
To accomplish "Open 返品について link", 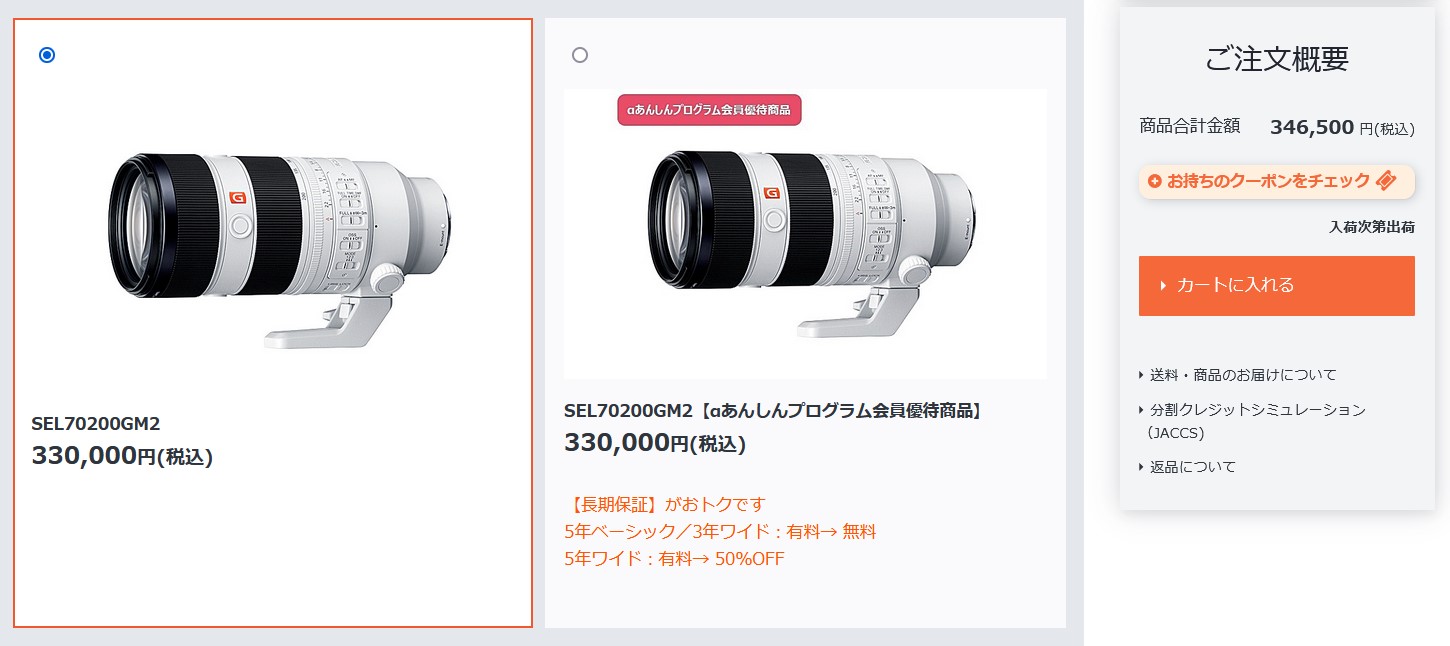I will (x=1192, y=467).
